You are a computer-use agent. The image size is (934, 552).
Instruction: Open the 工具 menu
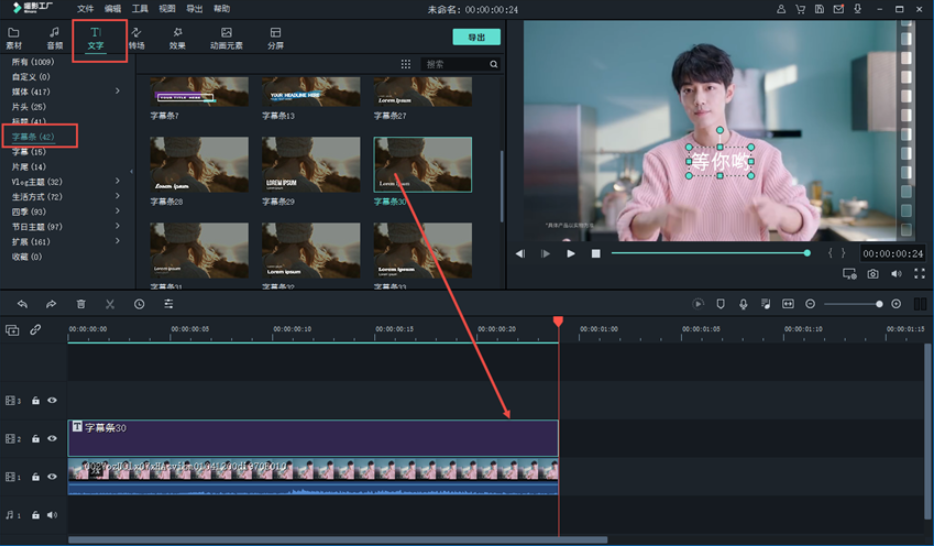(140, 9)
